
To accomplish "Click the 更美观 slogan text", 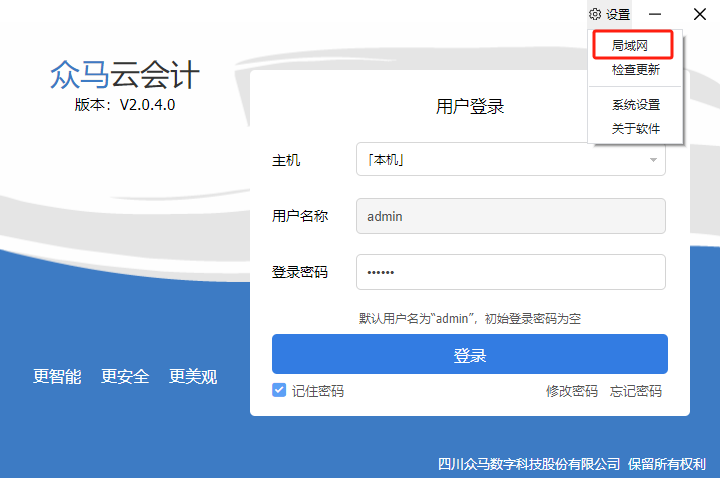I will [193, 377].
